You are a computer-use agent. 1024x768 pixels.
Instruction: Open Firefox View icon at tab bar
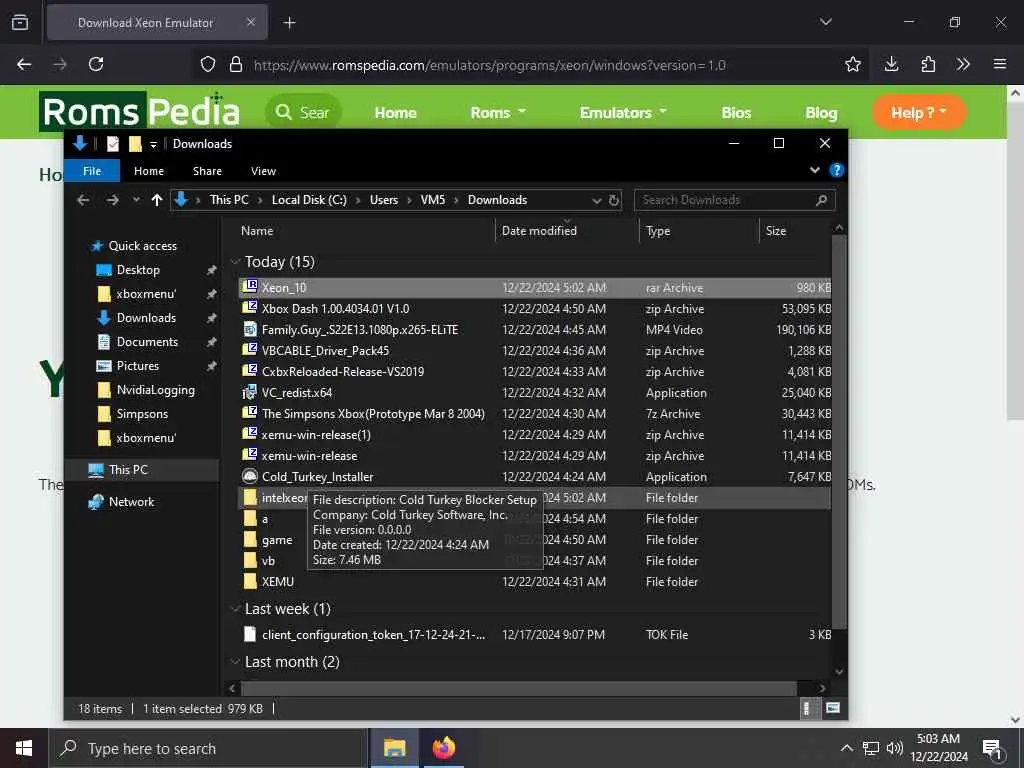click(20, 22)
